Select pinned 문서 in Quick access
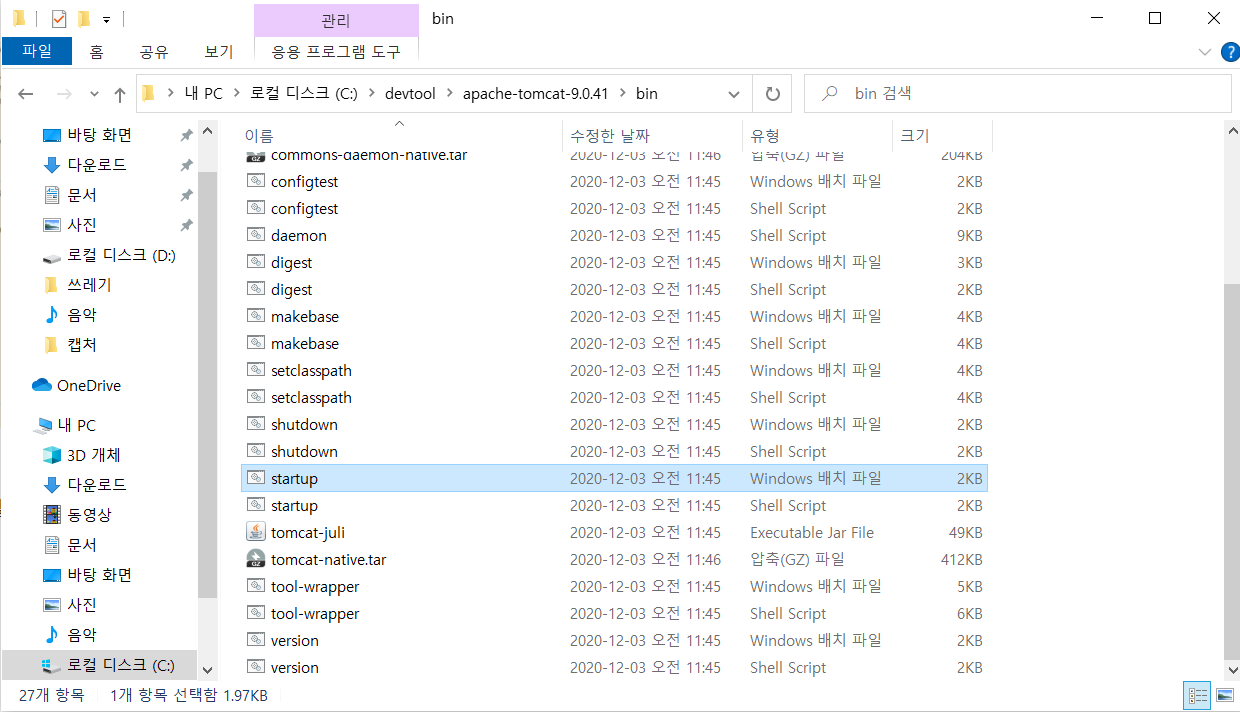The width and height of the screenshot is (1240, 712). (82, 195)
